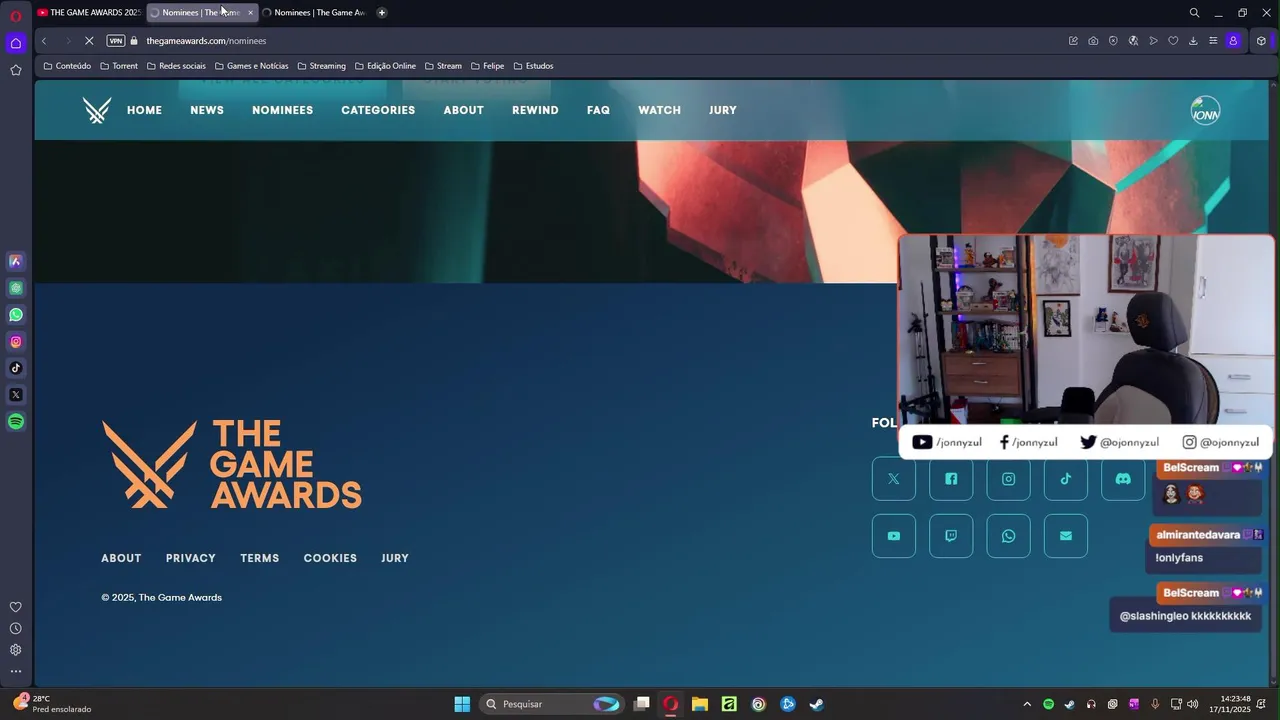The width and height of the screenshot is (1280, 720).
Task: Show hidden system tray icons chevron
Action: coord(1027,704)
